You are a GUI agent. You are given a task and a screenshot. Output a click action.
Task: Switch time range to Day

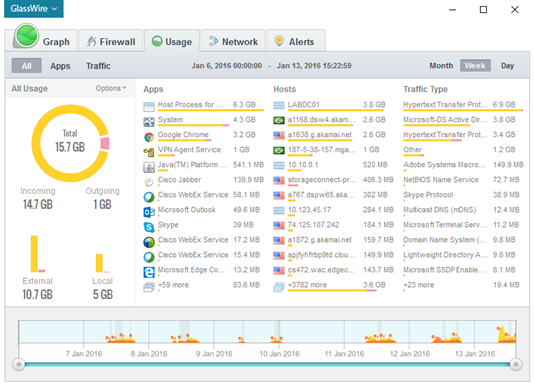[507, 65]
